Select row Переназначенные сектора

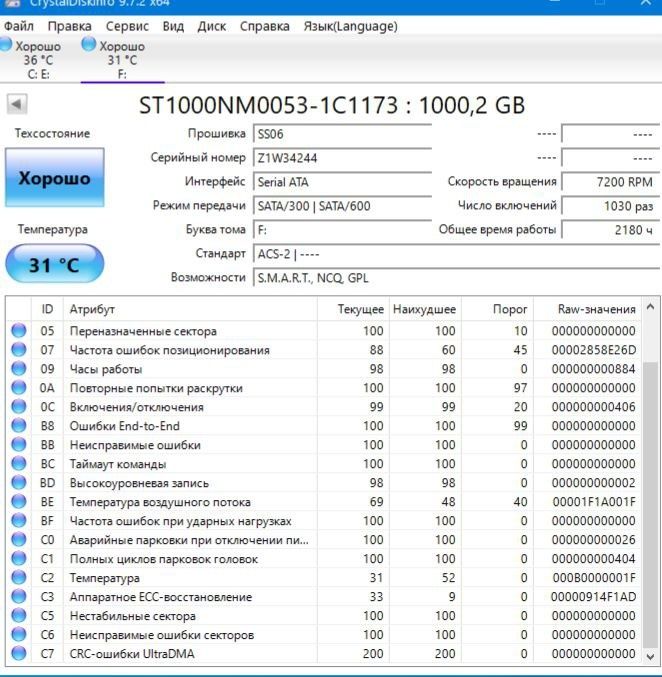(x=324, y=331)
